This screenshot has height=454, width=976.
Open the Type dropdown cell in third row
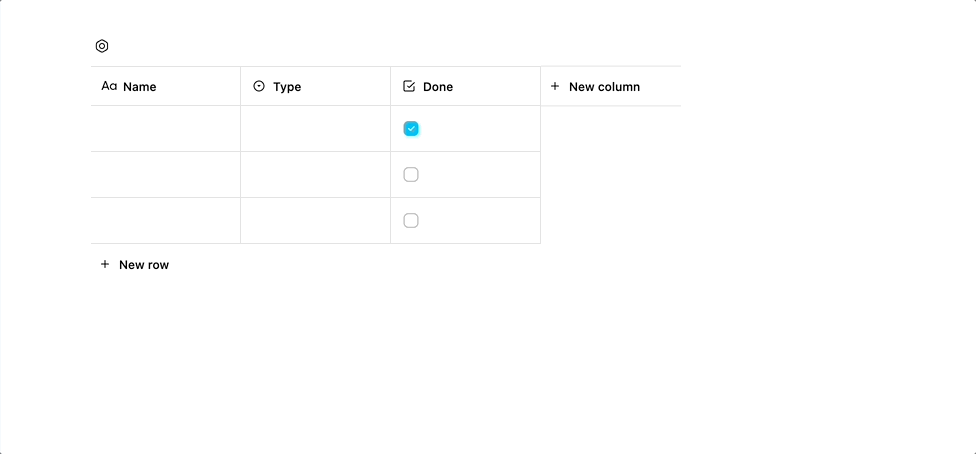[316, 220]
